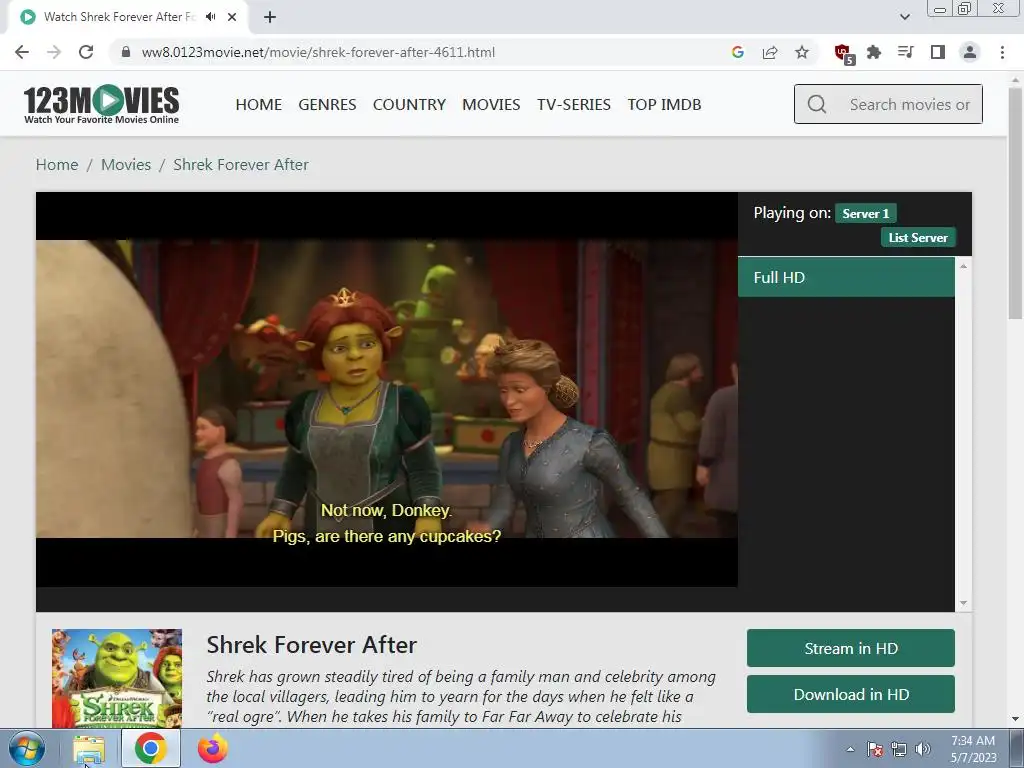The height and width of the screenshot is (768, 1024).
Task: Open the Extensions puzzle icon
Action: pyautogui.click(x=874, y=52)
